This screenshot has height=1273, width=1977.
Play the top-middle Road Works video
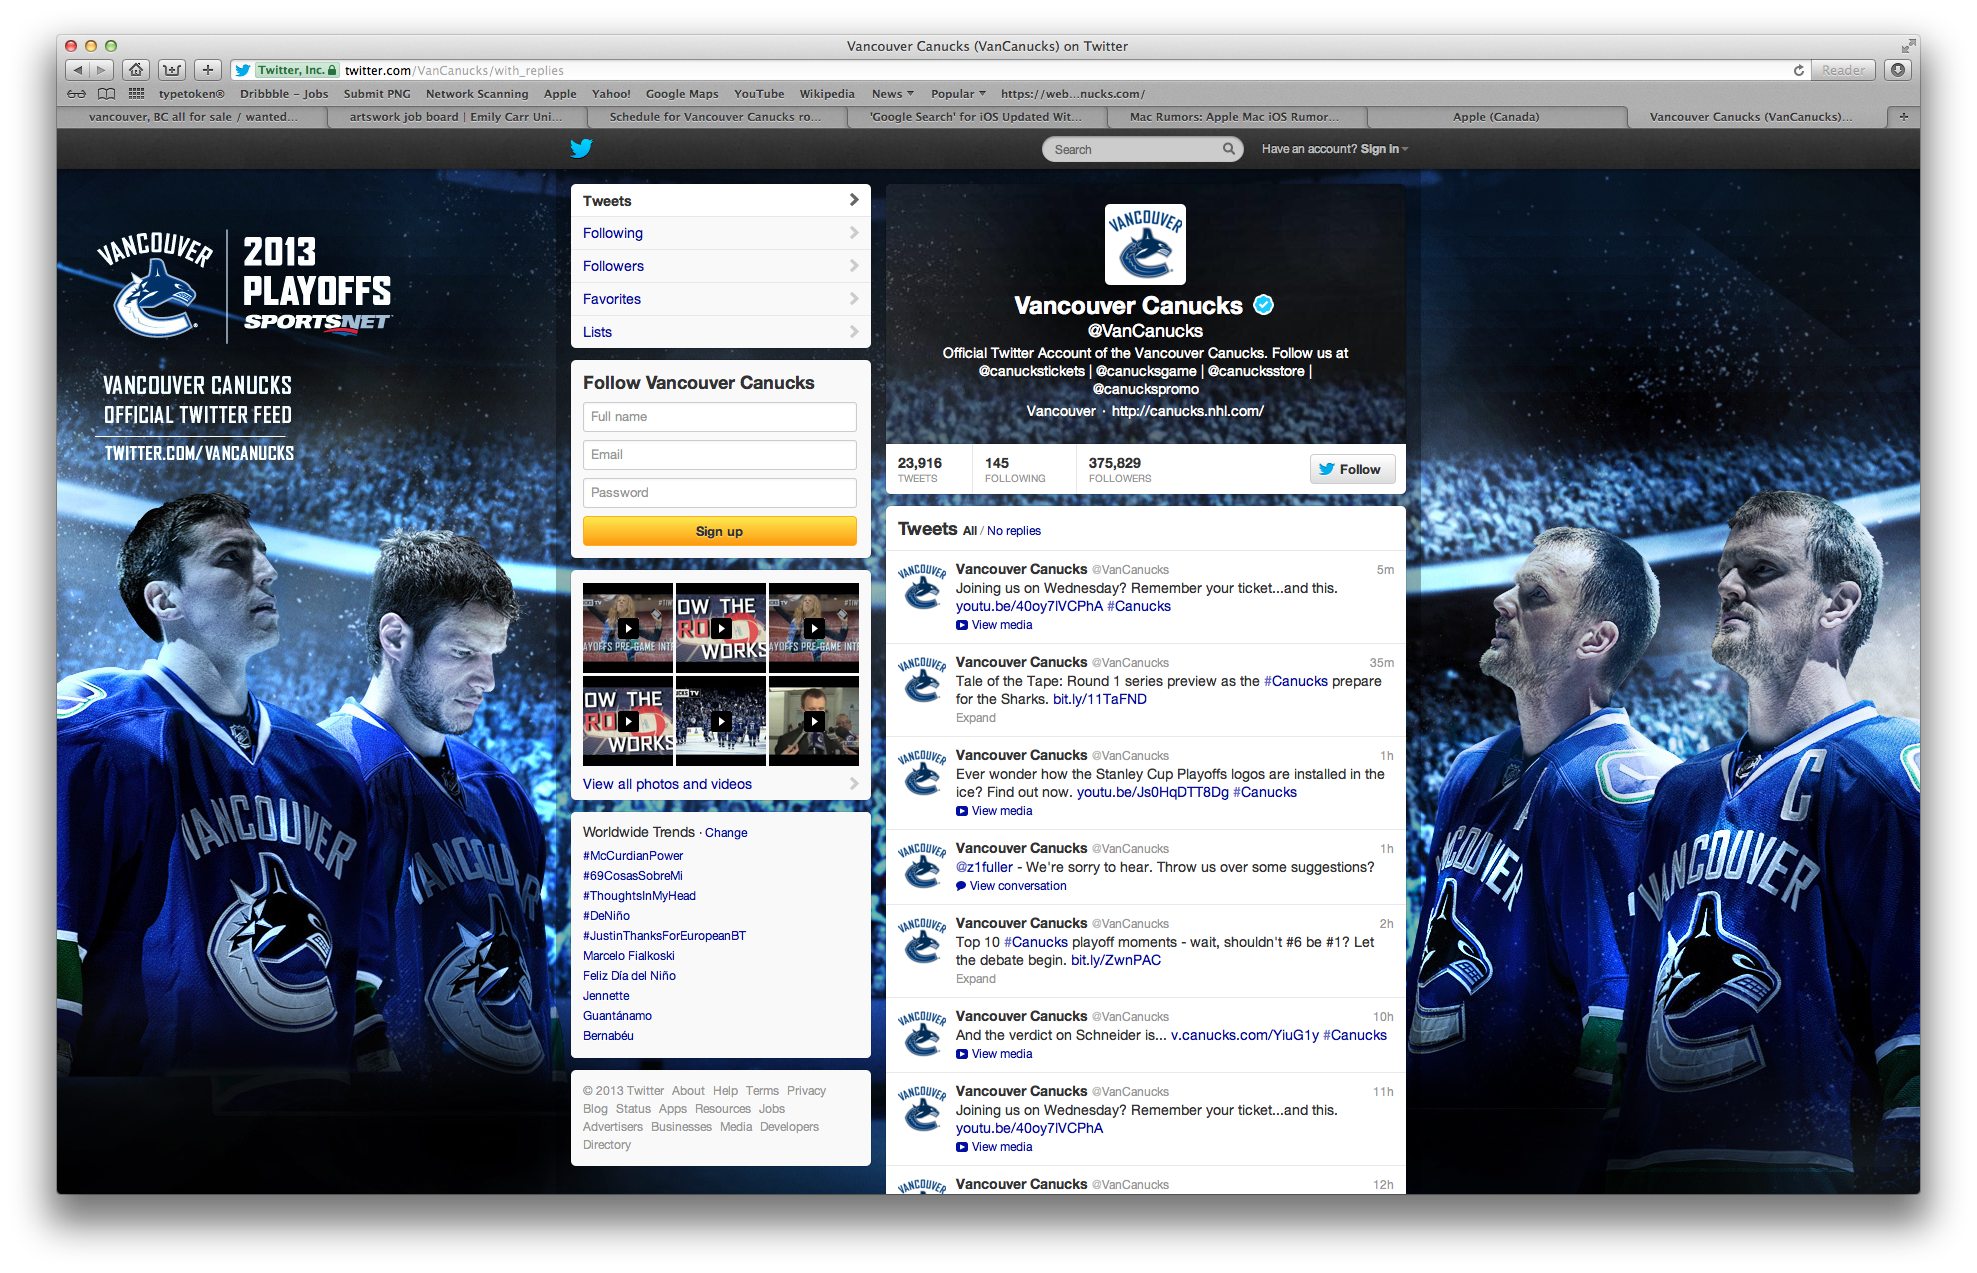click(x=721, y=628)
